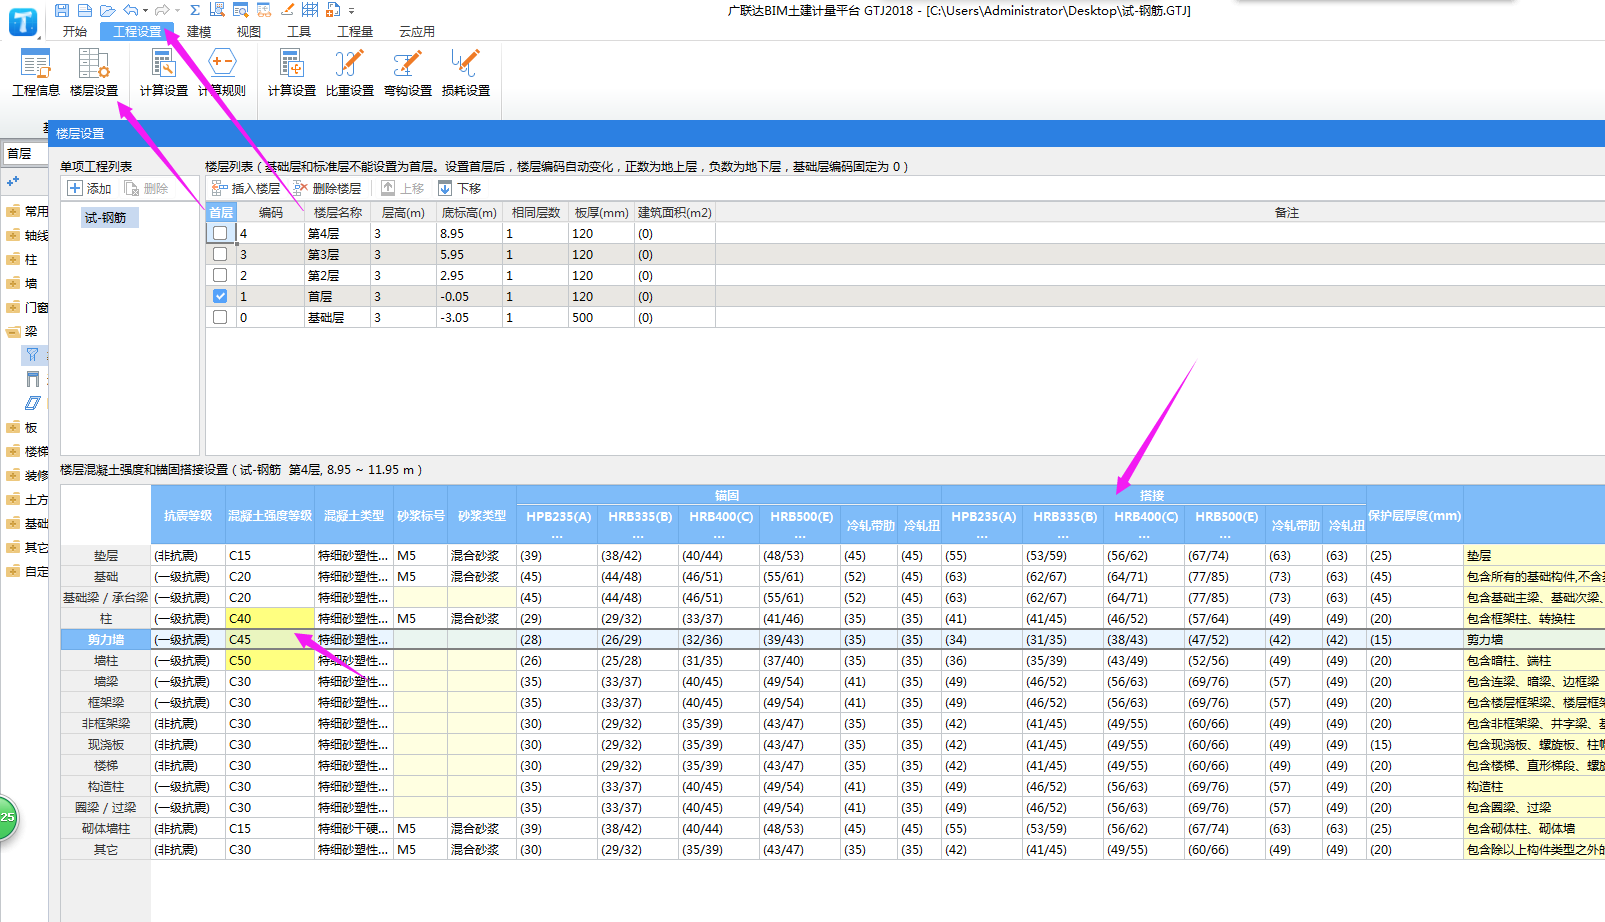Click the yellow C40 concrete grade cell for 柱
Screen dimensions: 1605x922
pos(270,618)
